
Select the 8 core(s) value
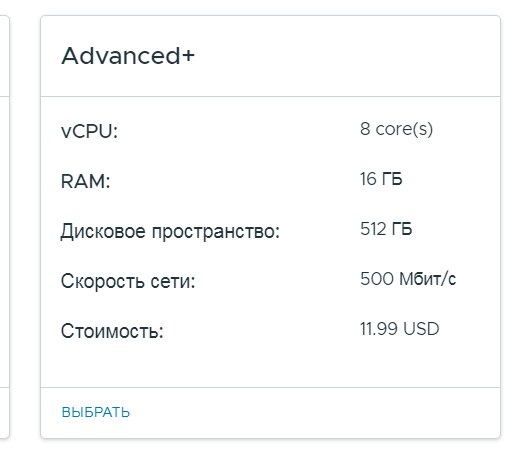[x=396, y=129]
